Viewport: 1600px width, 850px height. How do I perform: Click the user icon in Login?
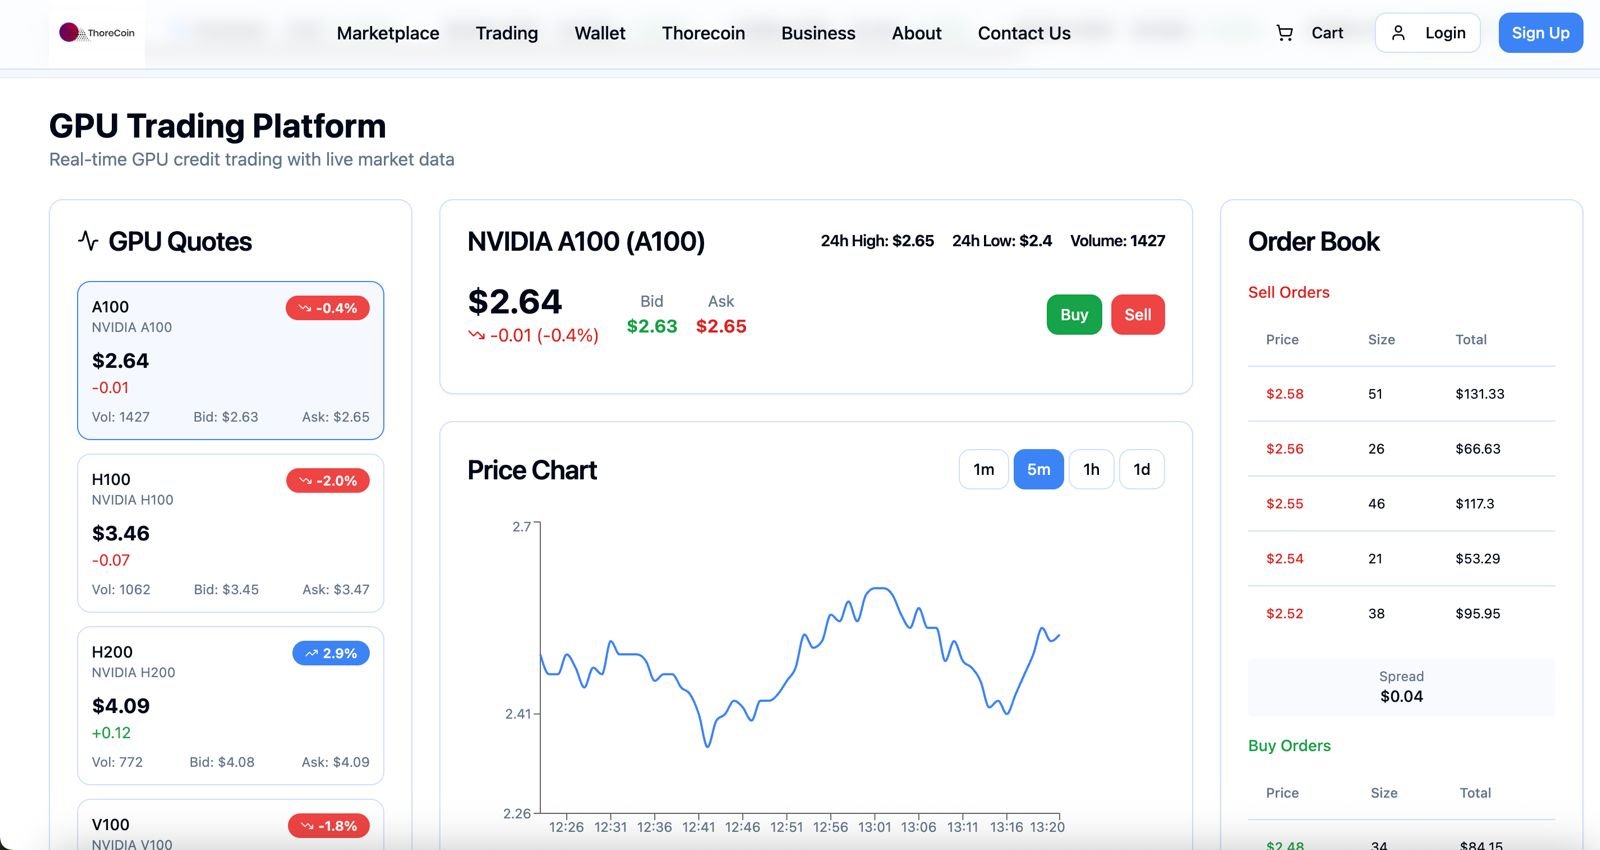click(x=1398, y=33)
